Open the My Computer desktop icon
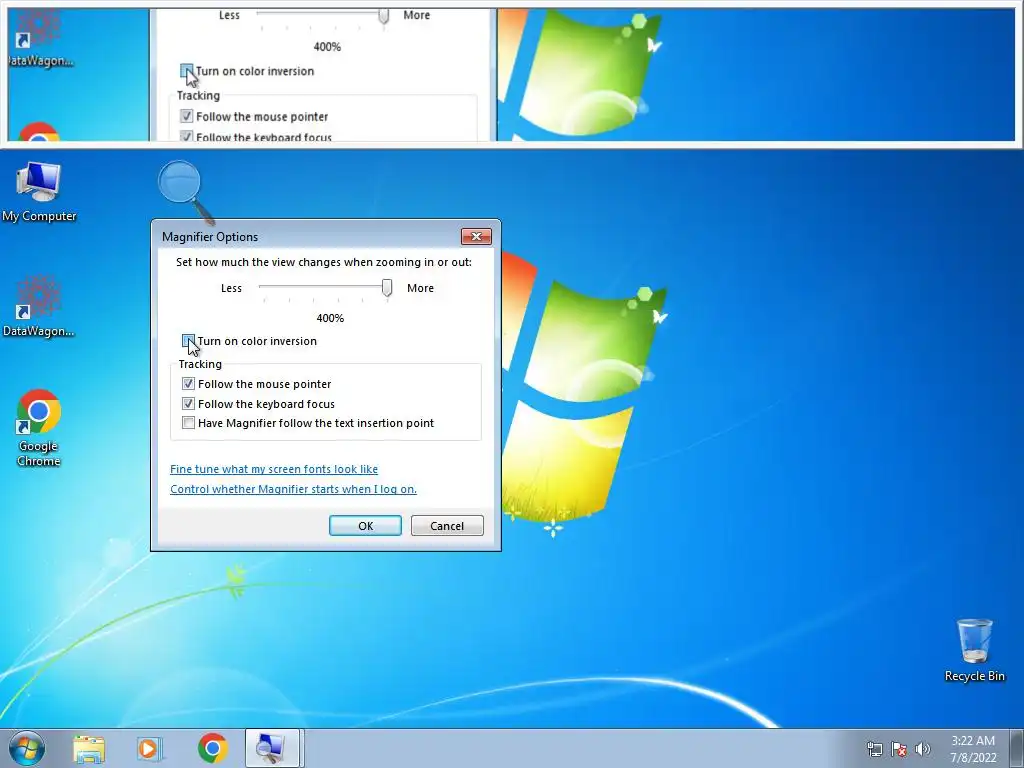 tap(39, 191)
